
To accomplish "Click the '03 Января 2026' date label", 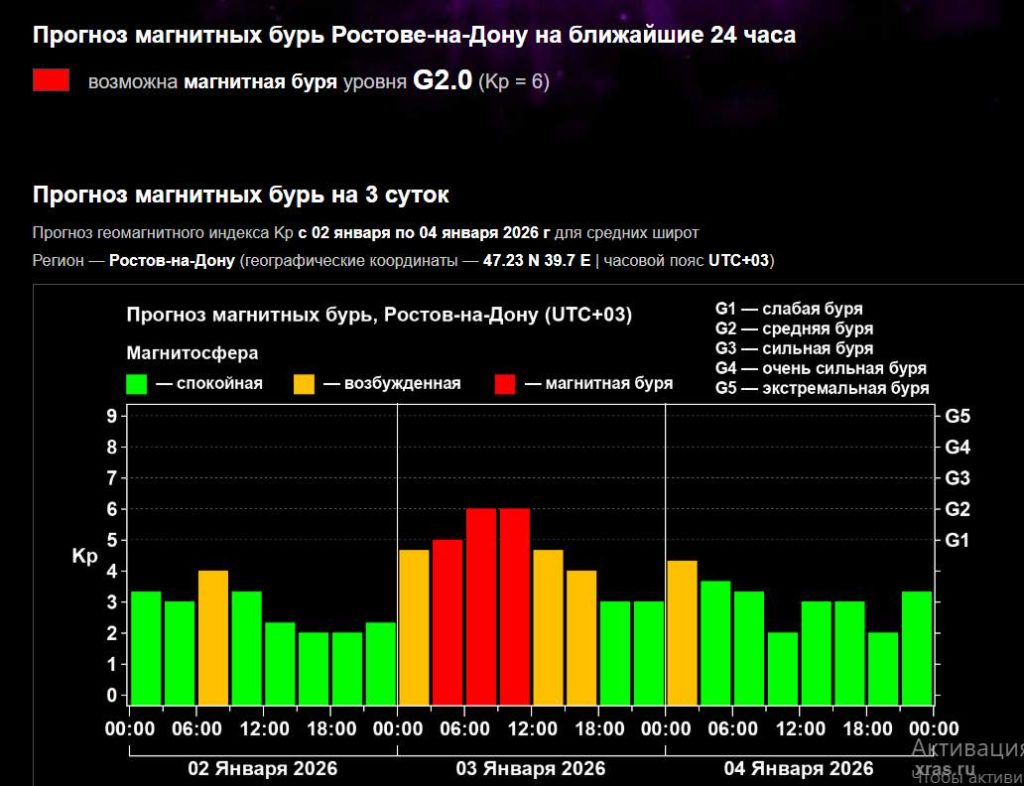I will coord(531,769).
